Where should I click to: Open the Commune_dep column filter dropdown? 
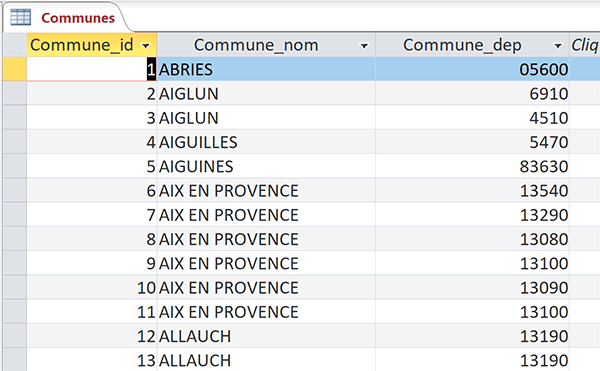(x=558, y=46)
